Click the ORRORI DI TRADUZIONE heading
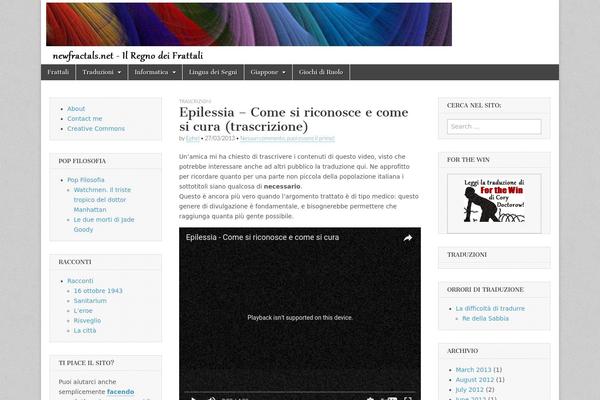Image resolution: width=600 pixels, height=400 pixels. coord(485,290)
